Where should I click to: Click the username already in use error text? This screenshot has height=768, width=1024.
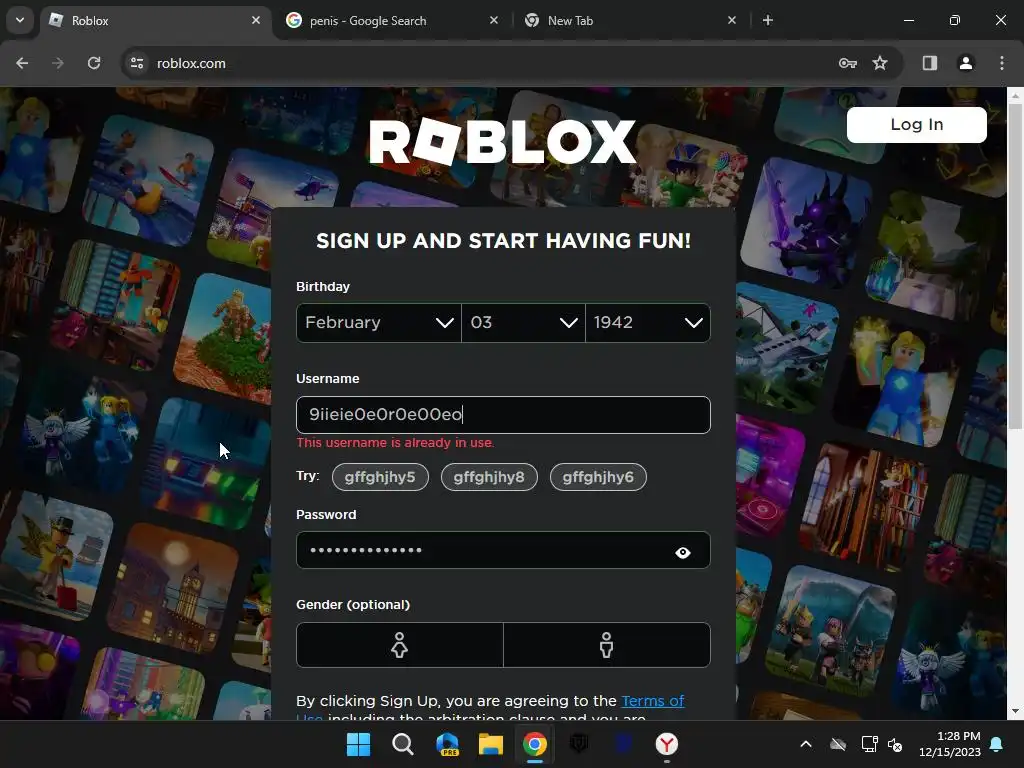(x=395, y=443)
